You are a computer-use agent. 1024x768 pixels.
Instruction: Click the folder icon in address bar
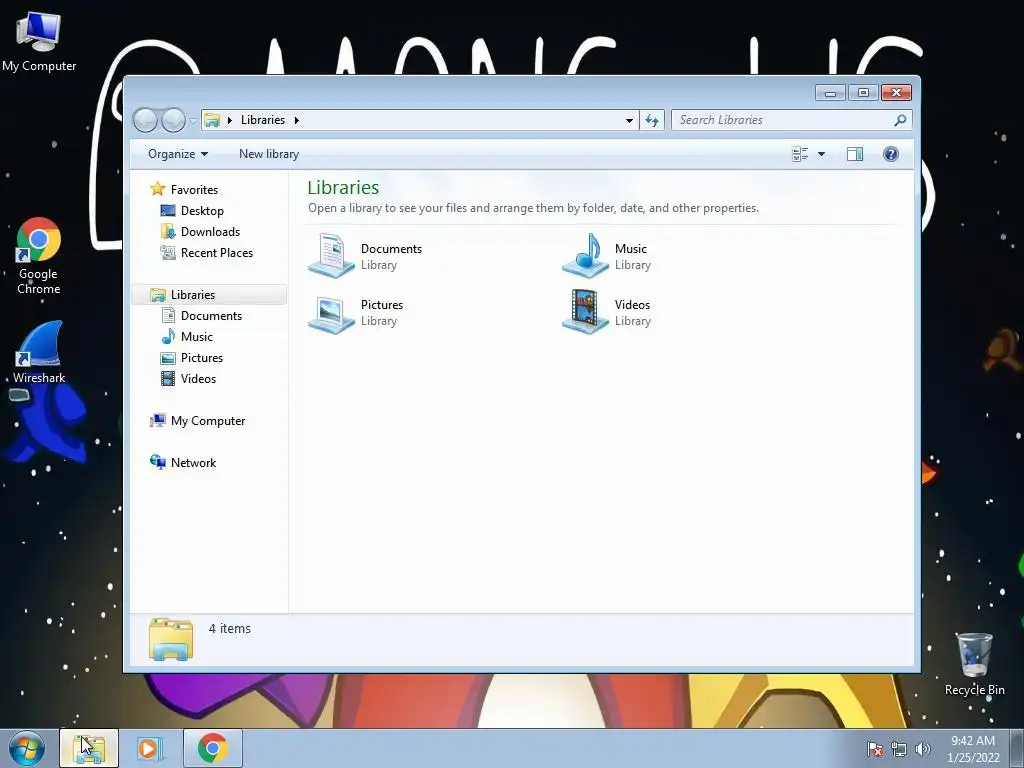(212, 120)
